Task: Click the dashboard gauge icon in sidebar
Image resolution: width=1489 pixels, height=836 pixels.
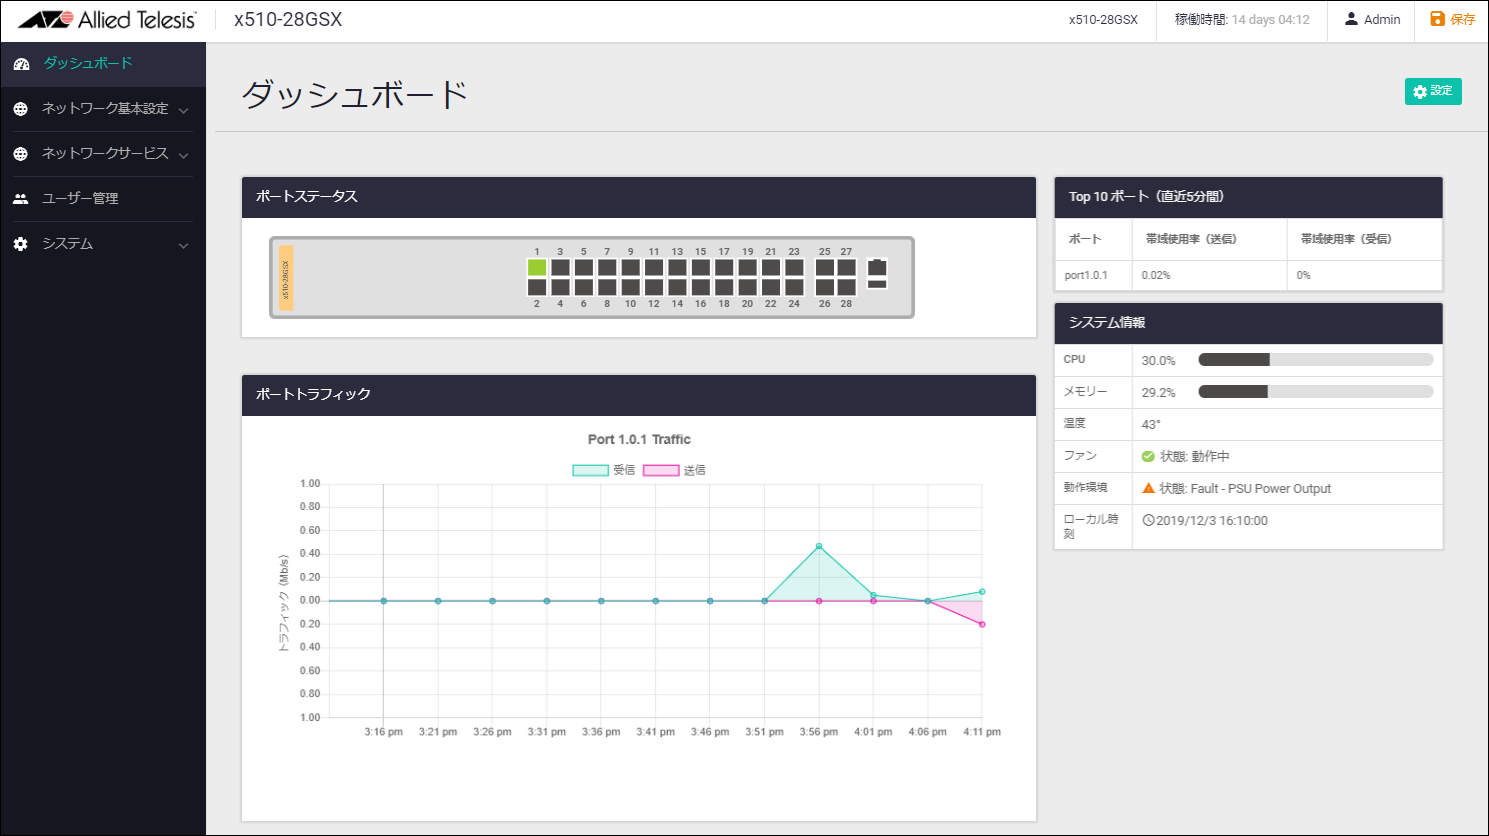Action: click(x=21, y=64)
